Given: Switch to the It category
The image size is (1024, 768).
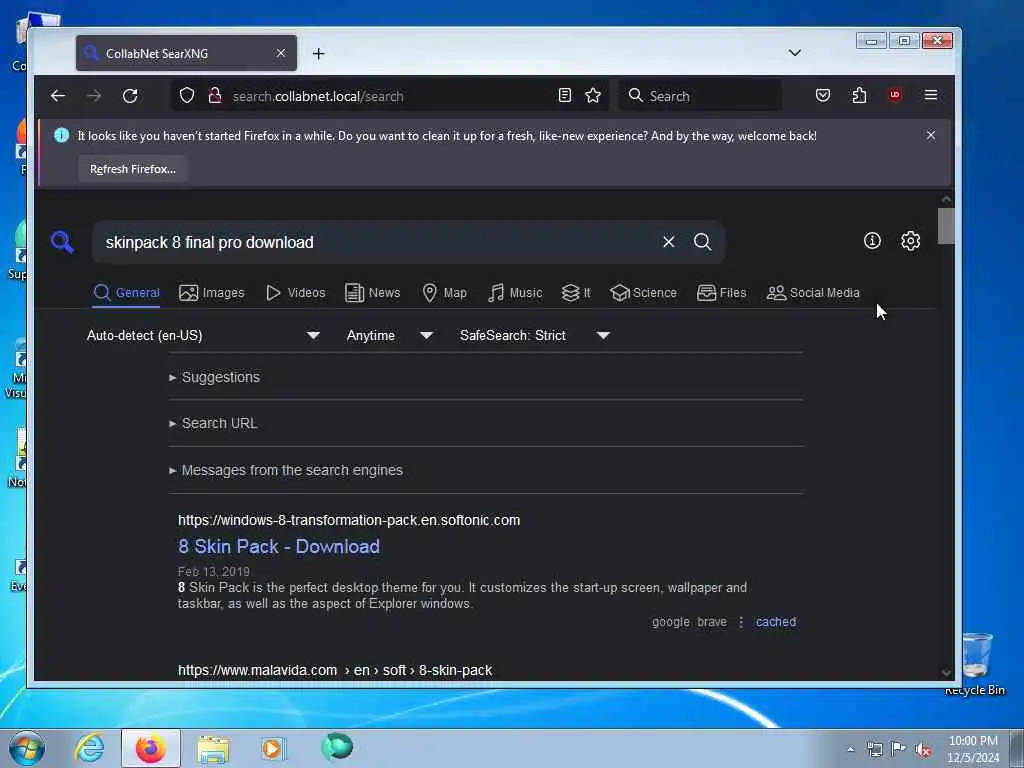Looking at the screenshot, I should point(576,293).
